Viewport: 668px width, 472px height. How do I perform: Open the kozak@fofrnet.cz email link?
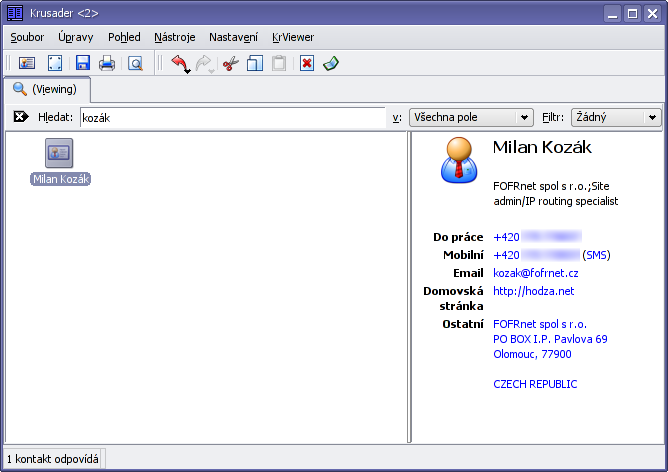(536, 273)
